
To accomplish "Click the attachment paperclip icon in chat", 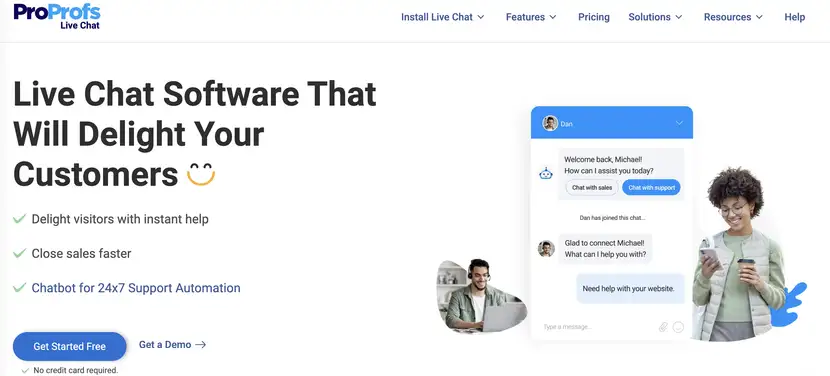I will point(663,327).
